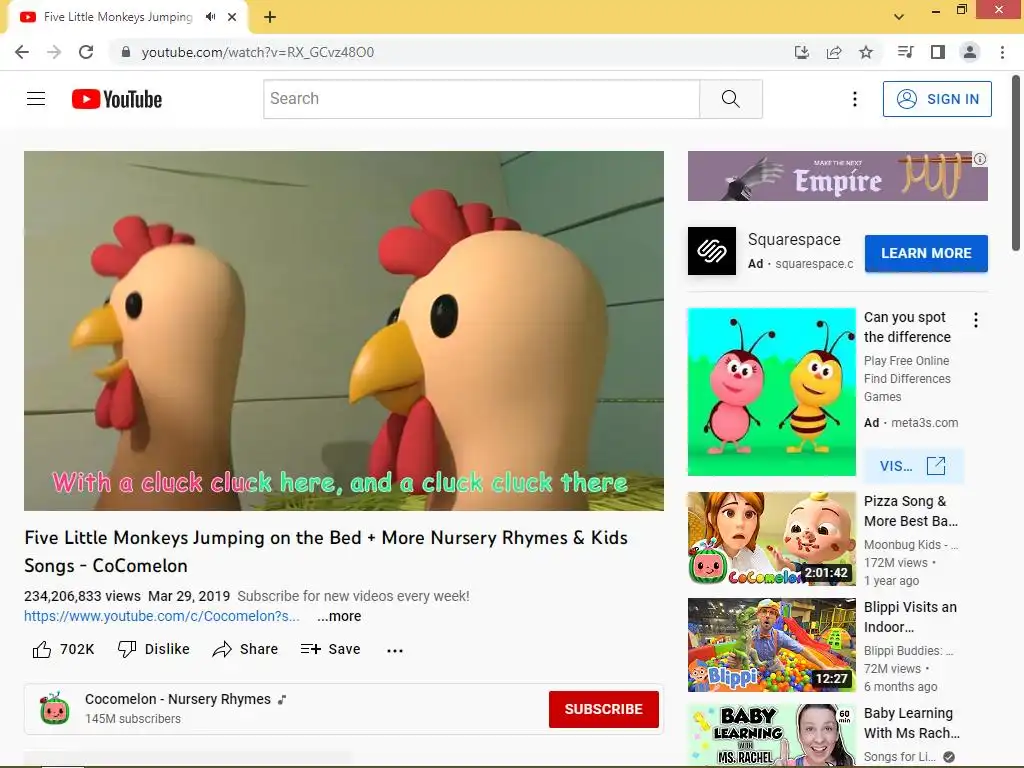Viewport: 1024px width, 768px height.
Task: Focus the YouTube Search field
Action: 481,99
